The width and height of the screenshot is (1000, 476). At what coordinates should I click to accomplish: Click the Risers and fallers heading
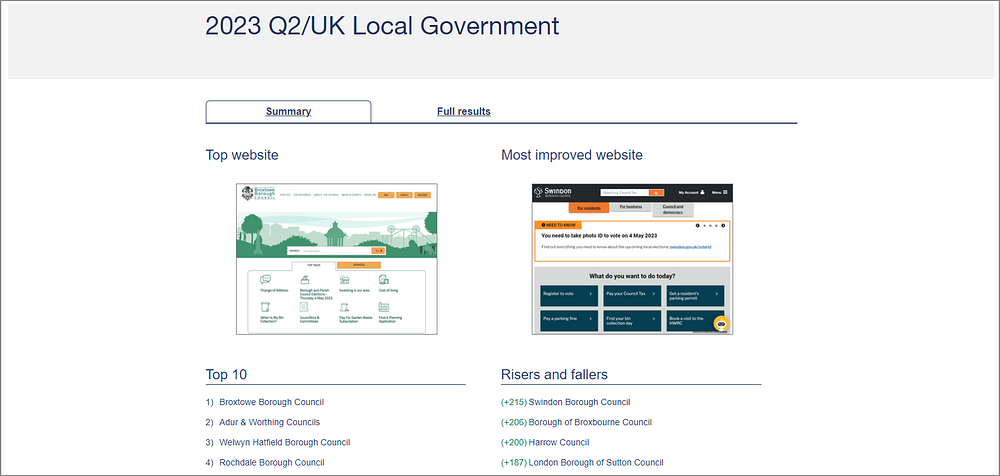(554, 375)
